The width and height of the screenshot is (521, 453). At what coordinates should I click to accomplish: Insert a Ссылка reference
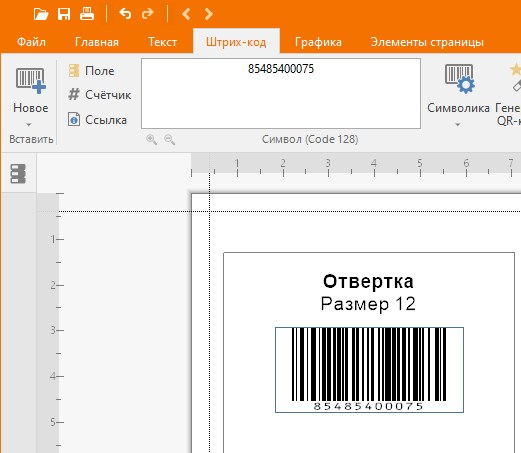[x=97, y=119]
